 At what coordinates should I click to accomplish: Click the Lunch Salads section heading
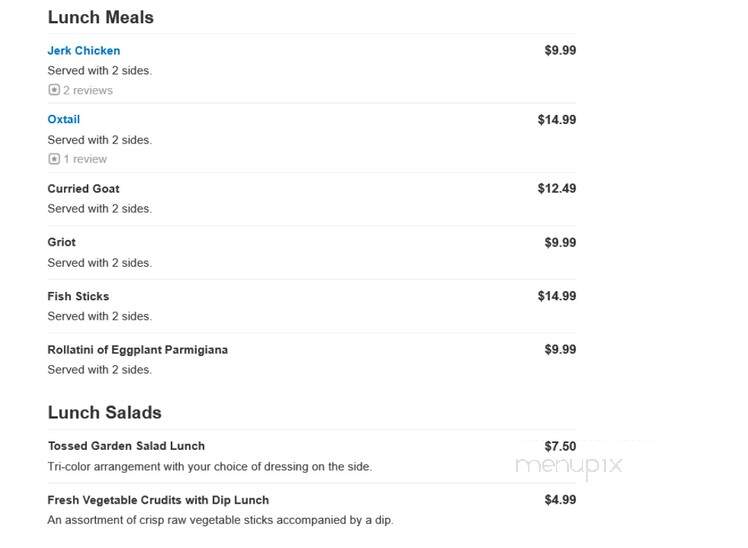click(x=104, y=413)
